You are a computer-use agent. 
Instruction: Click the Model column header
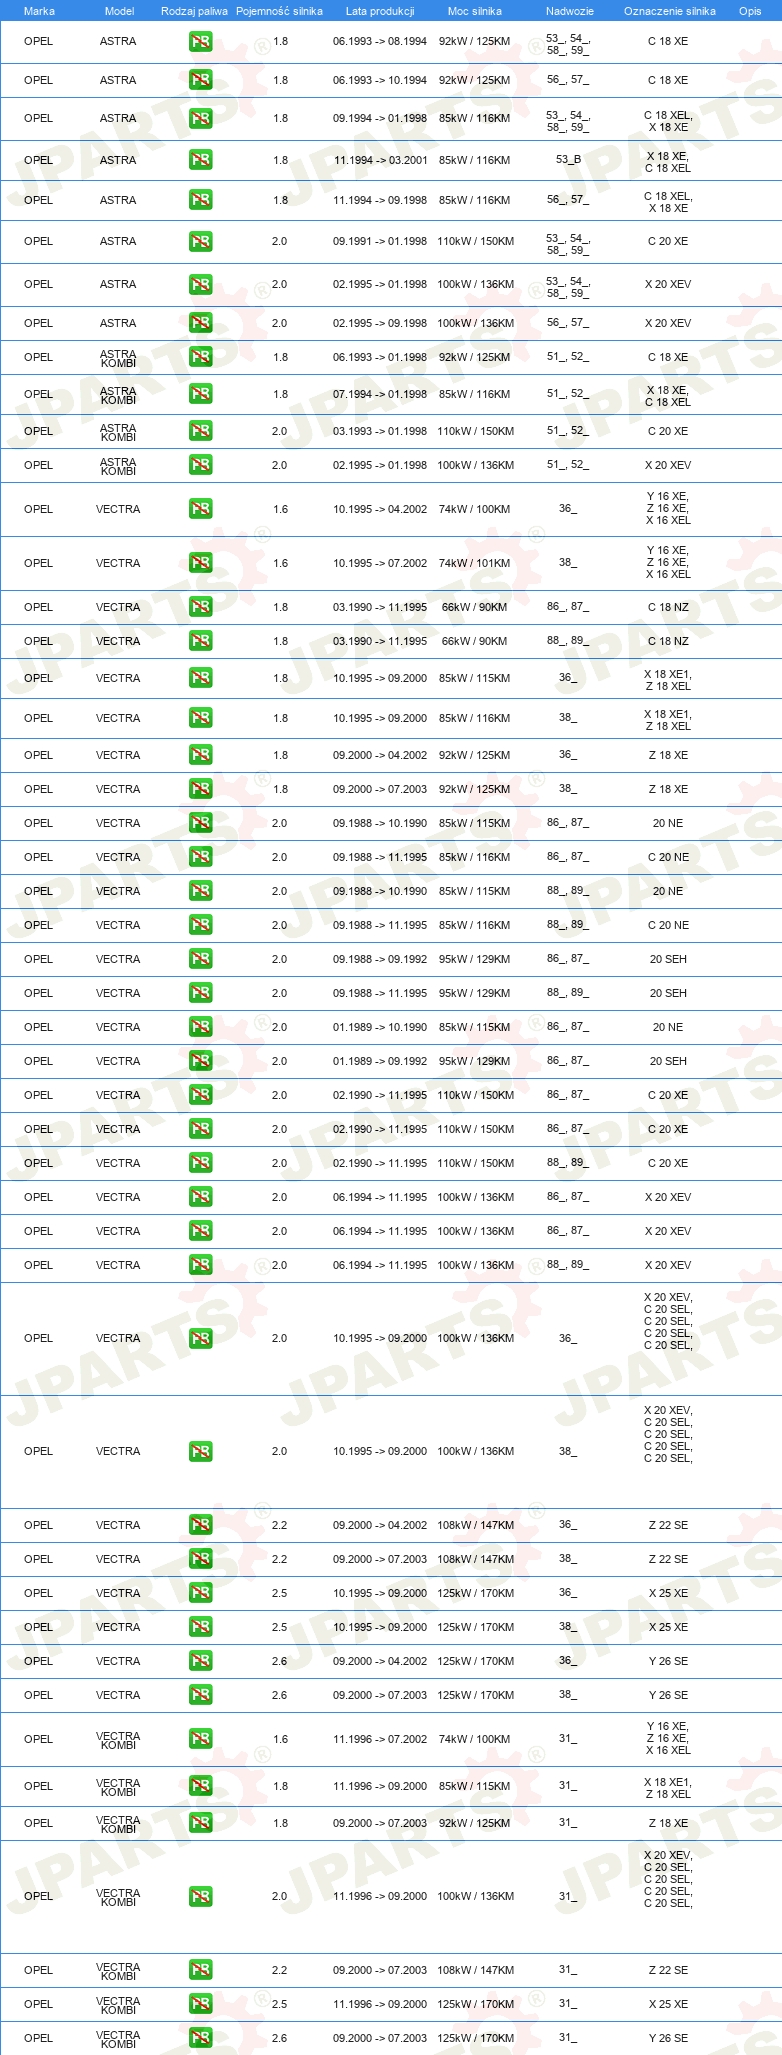pos(119,11)
